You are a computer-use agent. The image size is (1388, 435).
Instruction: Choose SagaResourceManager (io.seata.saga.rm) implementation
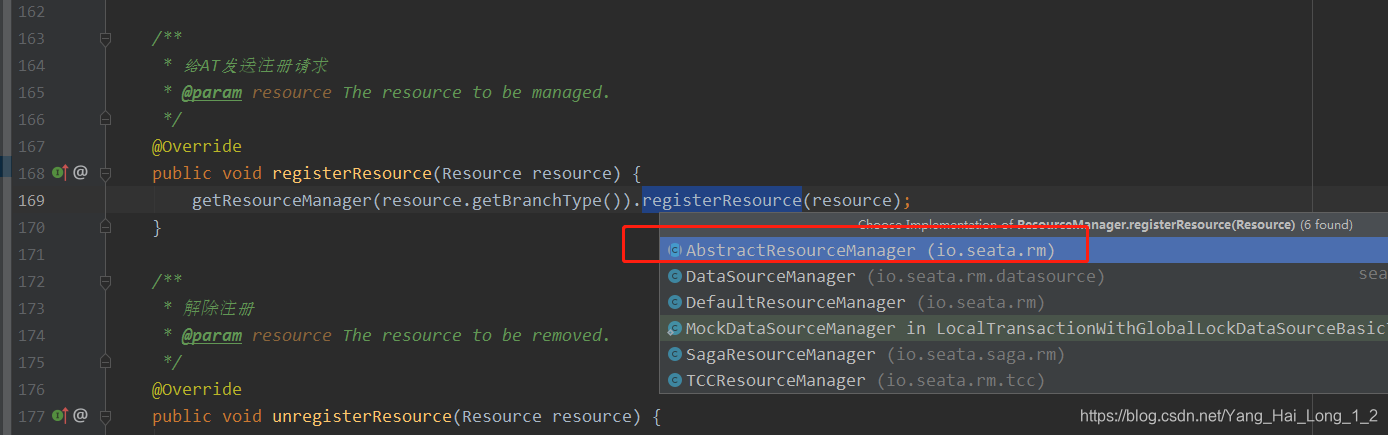(1023, 354)
